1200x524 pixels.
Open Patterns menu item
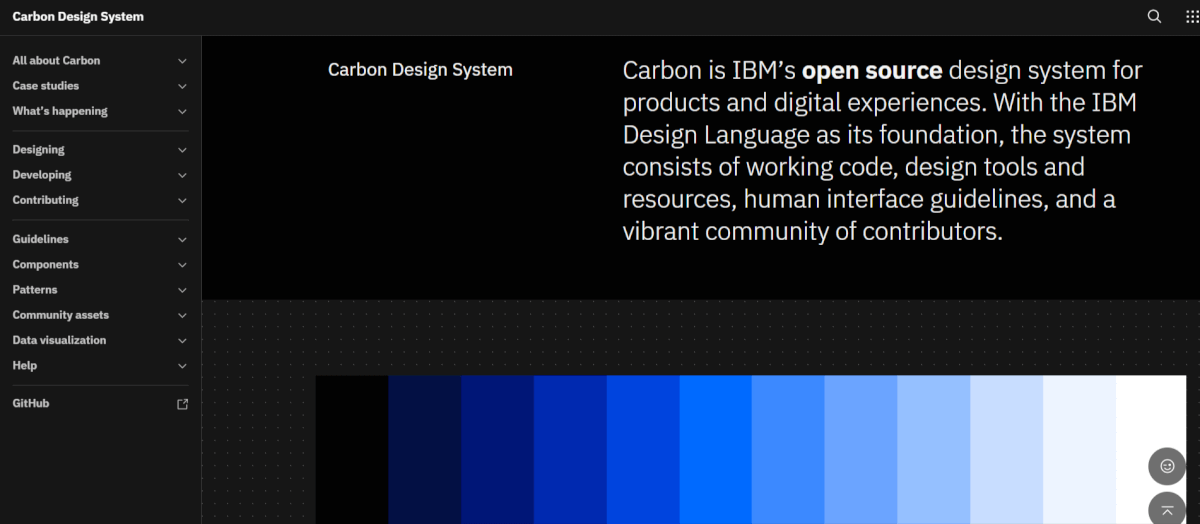click(100, 290)
